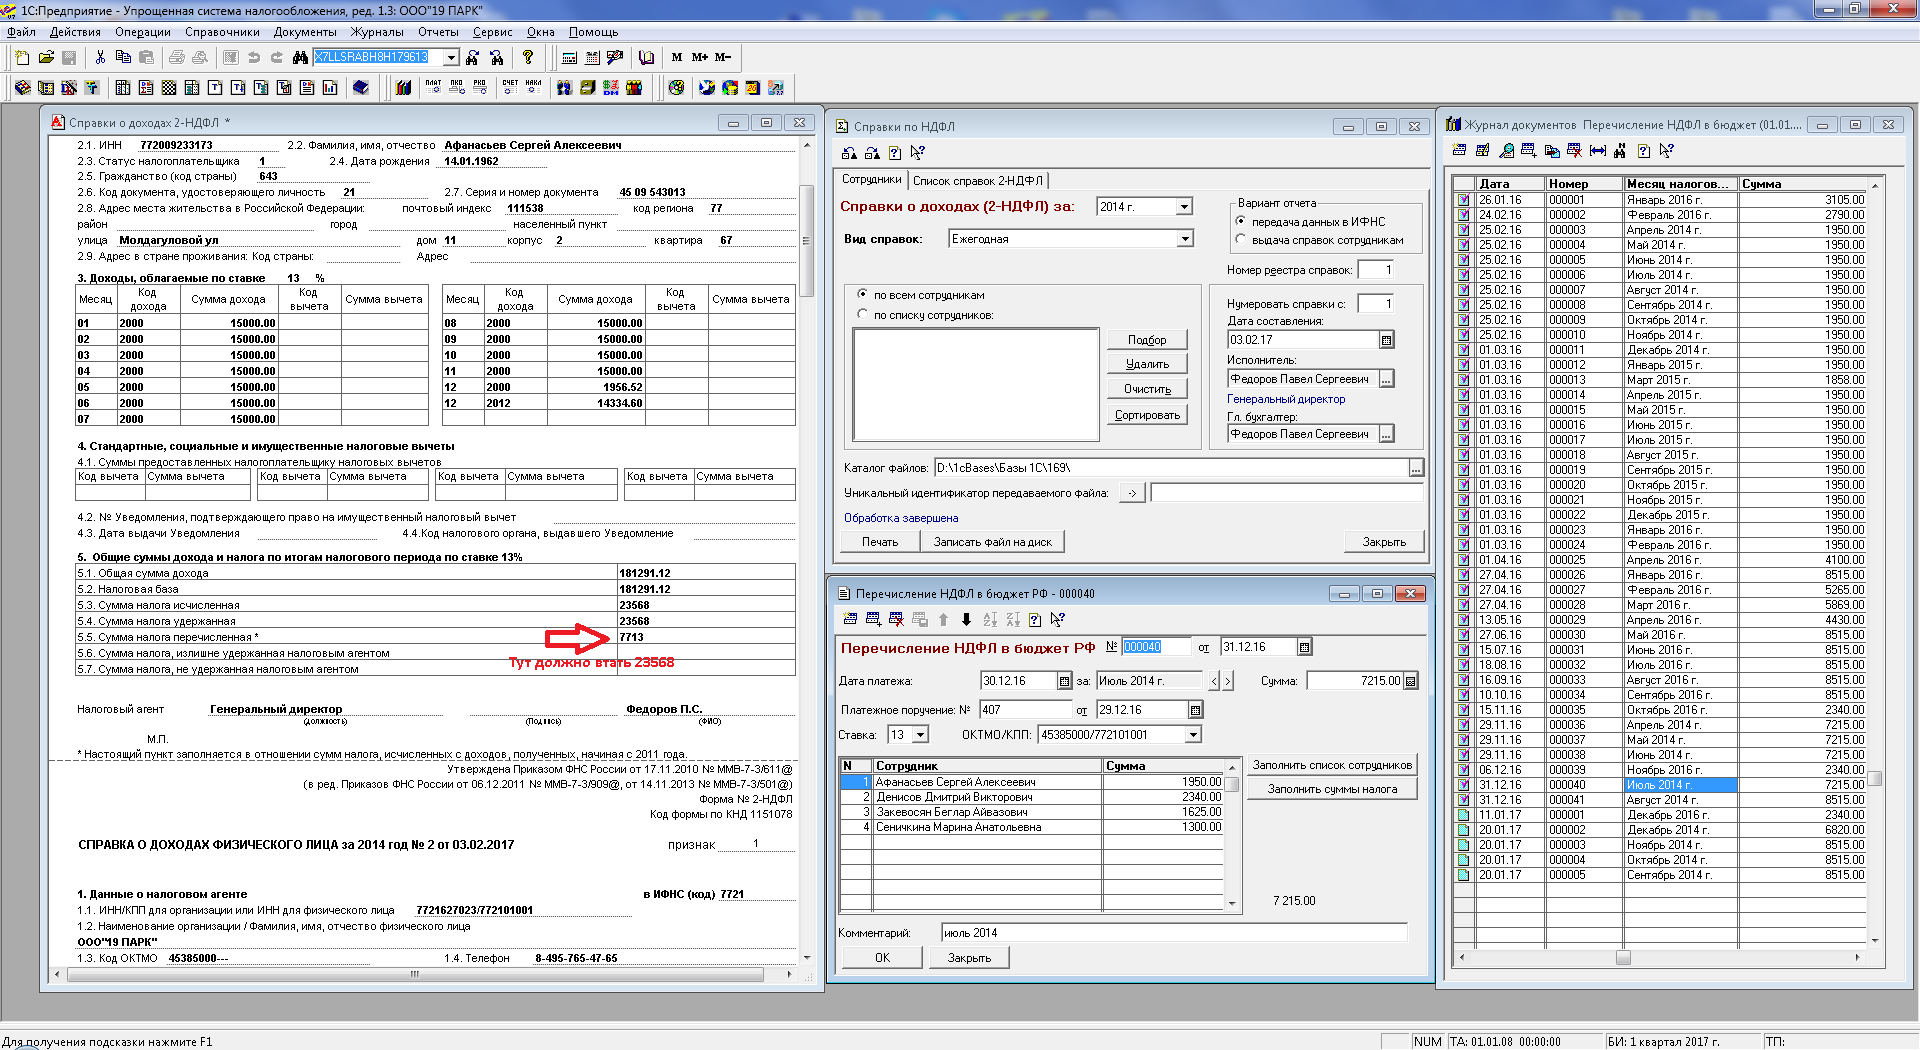Expand the ОКТМО/КПП dropdown
Viewport: 1920px width, 1050px height.
point(1192,735)
